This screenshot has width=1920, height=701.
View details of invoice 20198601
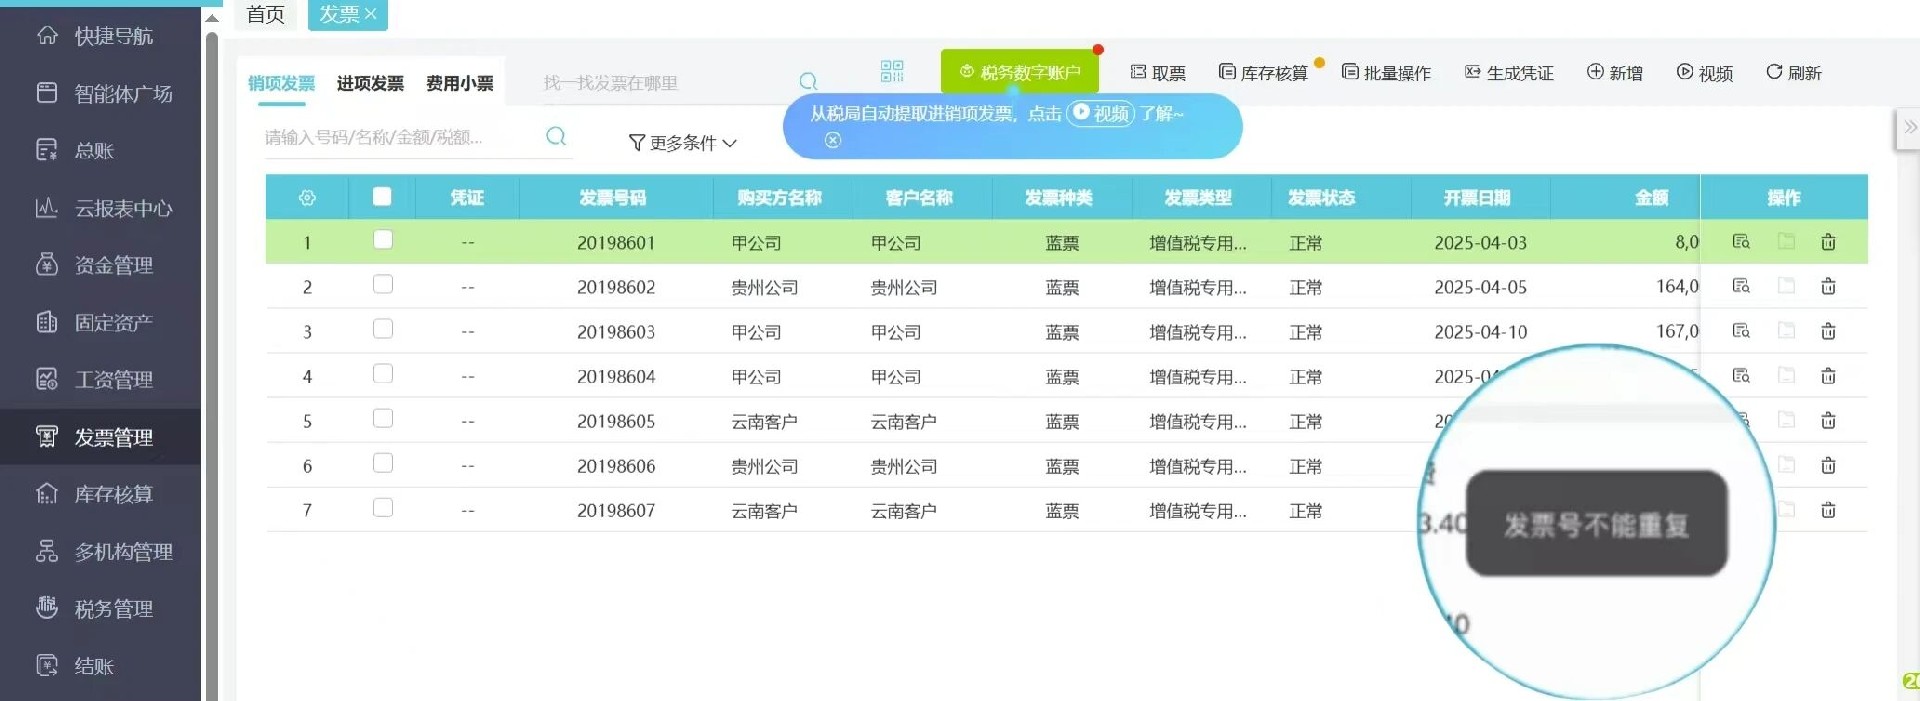tap(1741, 242)
